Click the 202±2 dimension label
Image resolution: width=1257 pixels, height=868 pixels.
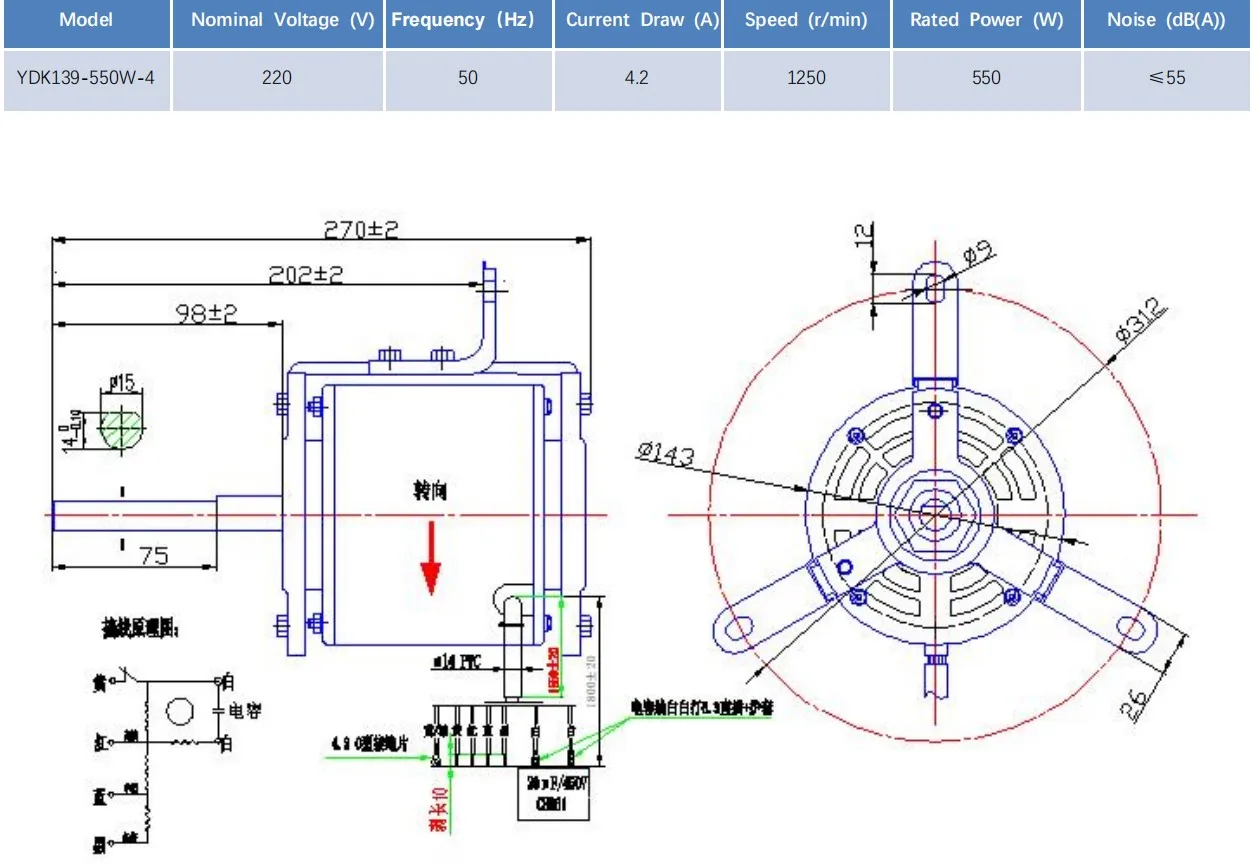tap(305, 273)
